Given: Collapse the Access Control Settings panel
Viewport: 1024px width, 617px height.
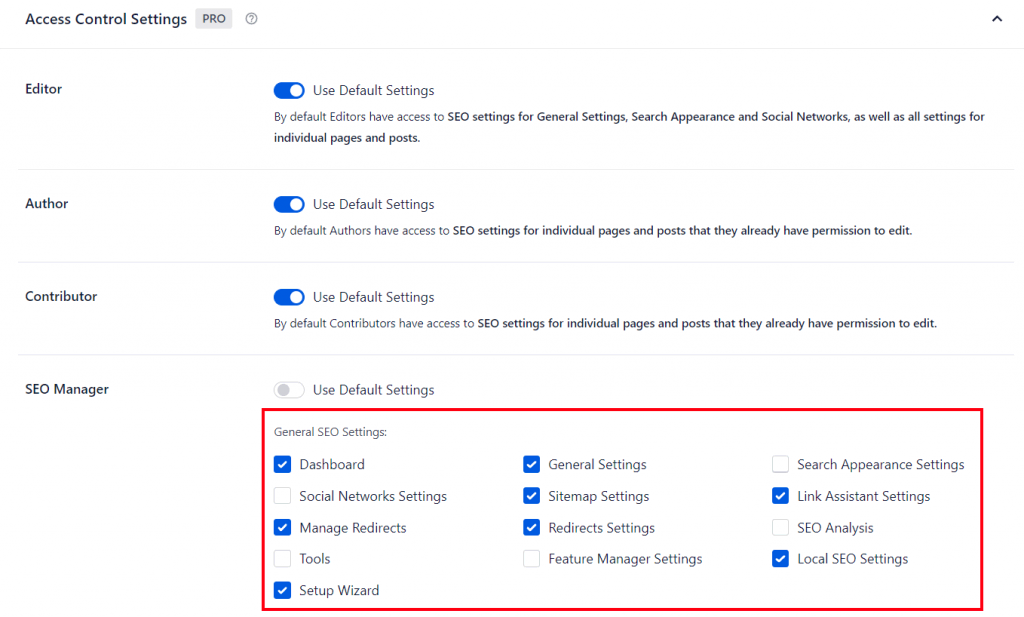Looking at the screenshot, I should tap(996, 19).
